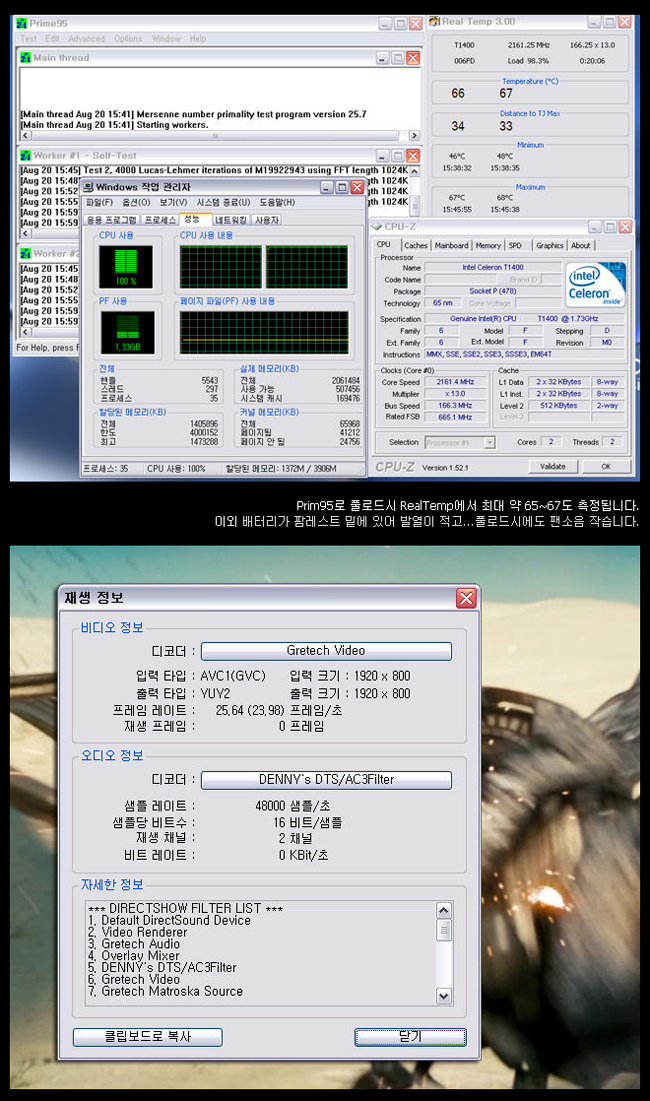Click 'Socket P (478)' package value
Screen dimensions: 650x1101
[493, 291]
